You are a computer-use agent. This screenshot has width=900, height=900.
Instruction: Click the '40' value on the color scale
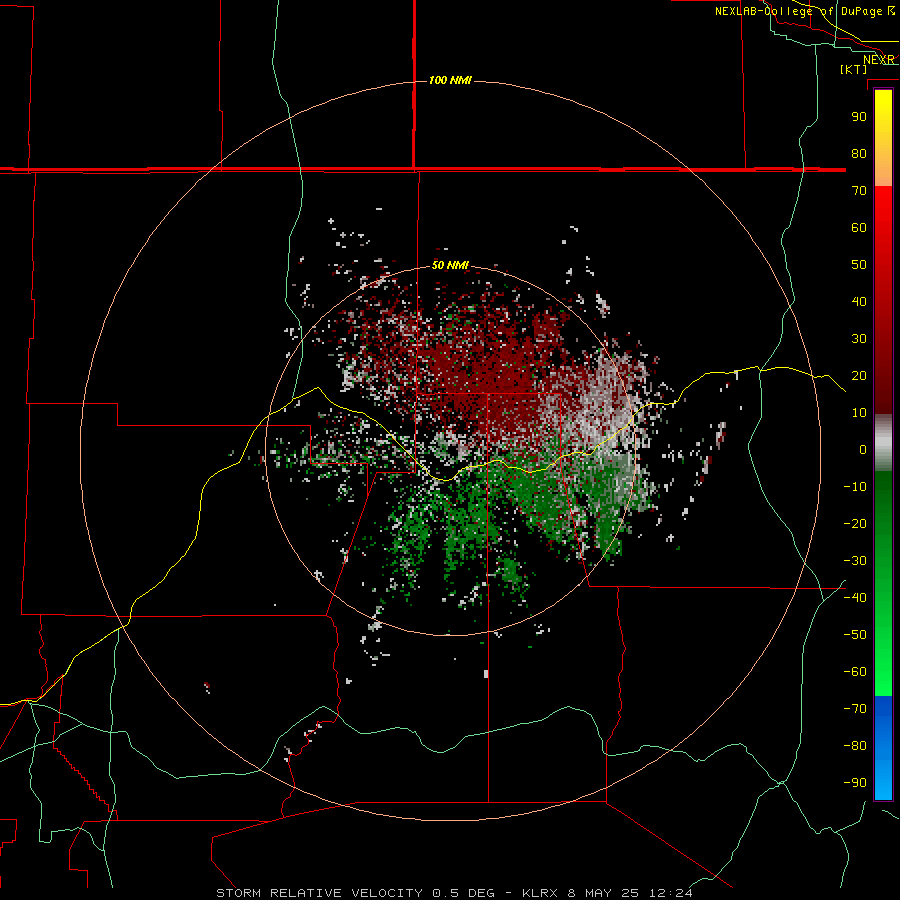click(859, 302)
